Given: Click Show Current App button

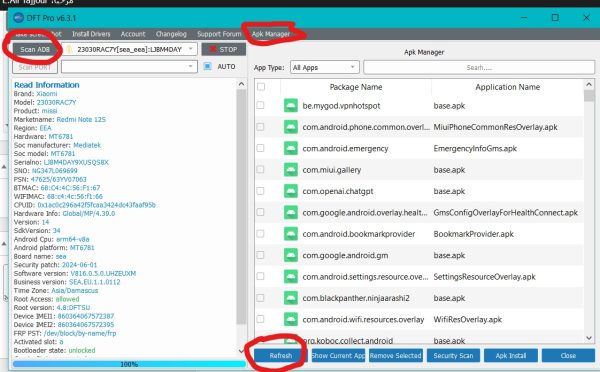Looking at the screenshot, I should click(338, 356).
